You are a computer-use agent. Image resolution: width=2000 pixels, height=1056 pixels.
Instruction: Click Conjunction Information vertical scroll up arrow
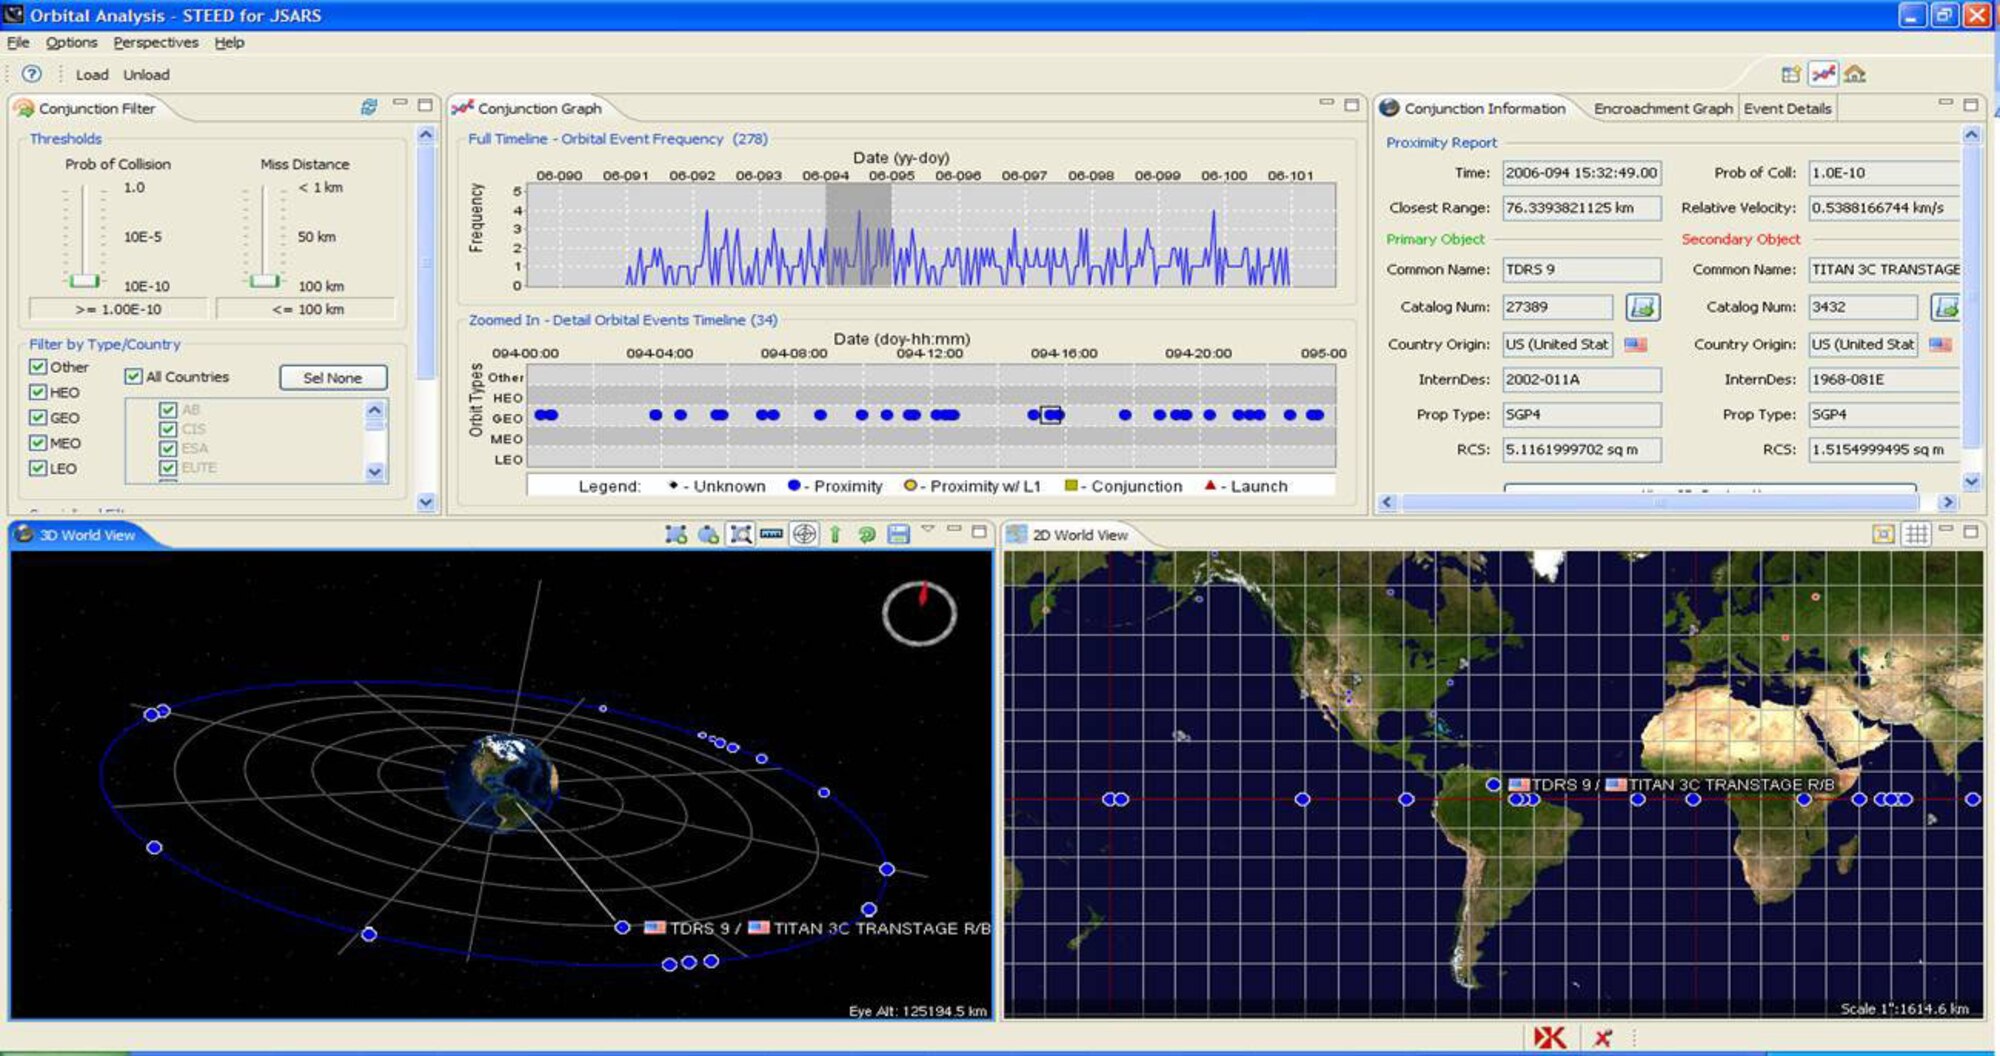[1971, 134]
